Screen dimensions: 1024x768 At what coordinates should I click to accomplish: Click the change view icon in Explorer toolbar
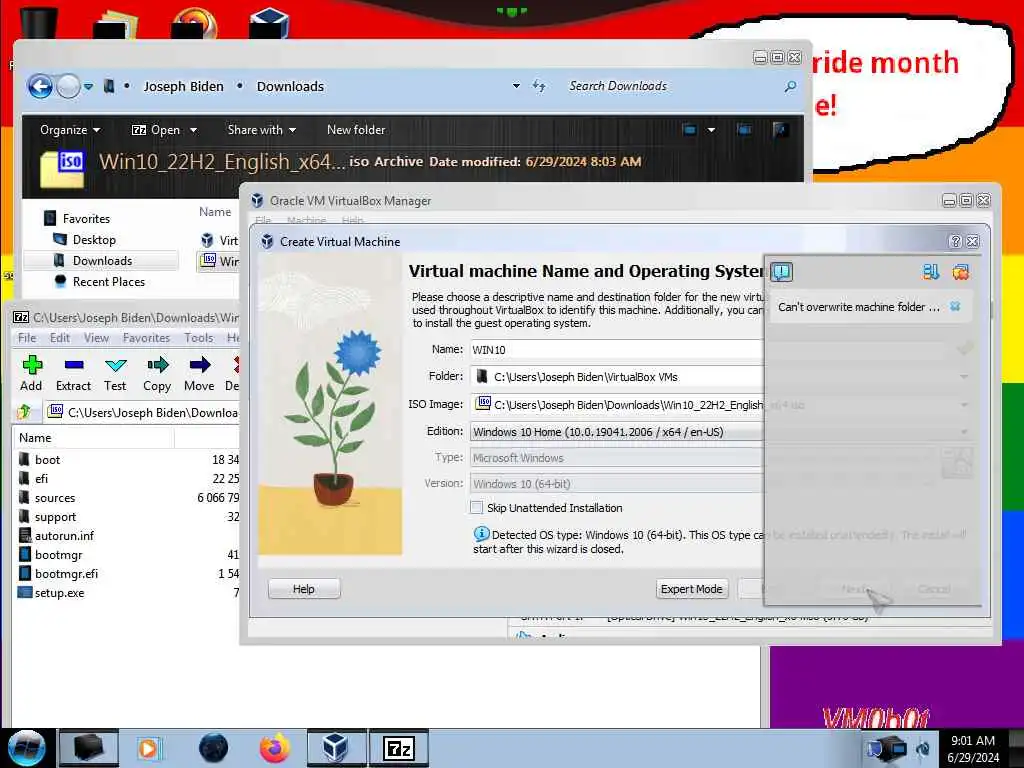coord(690,129)
